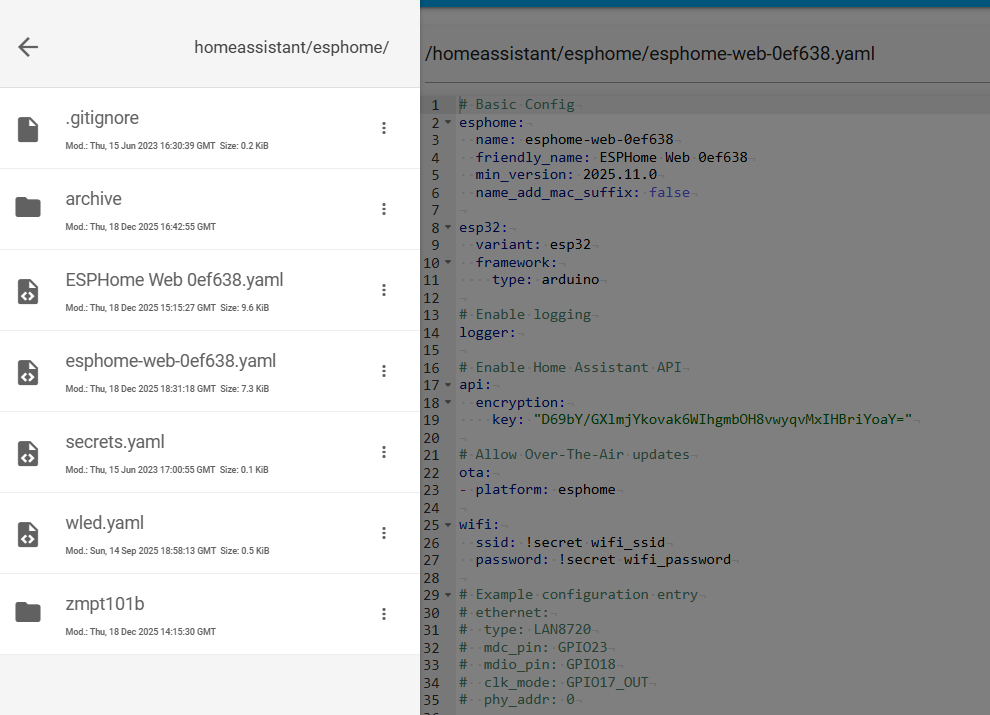This screenshot has width=990, height=715.
Task: Click the secrets.yaml code file icon
Action: click(28, 452)
